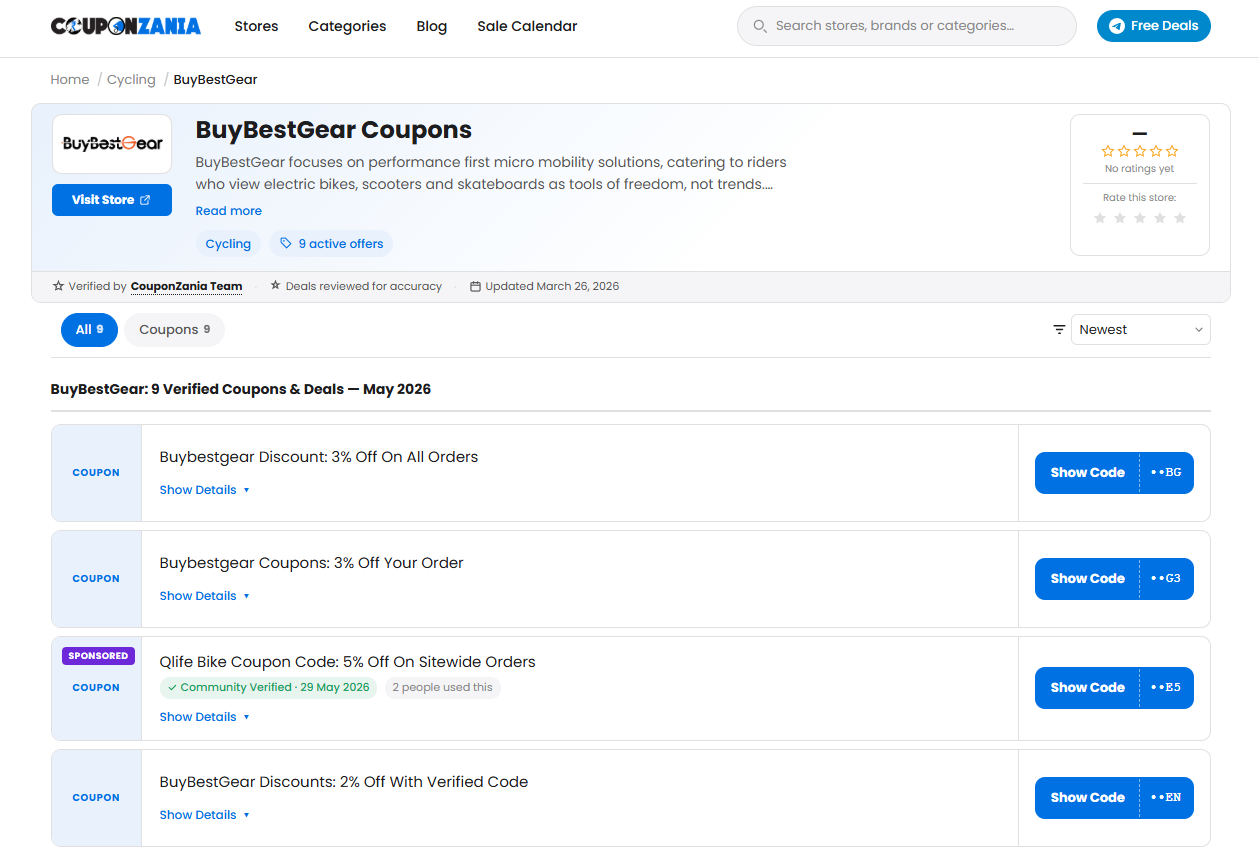Open the Newest sort dropdown
Image resolution: width=1259 pixels, height=850 pixels.
pos(1140,330)
